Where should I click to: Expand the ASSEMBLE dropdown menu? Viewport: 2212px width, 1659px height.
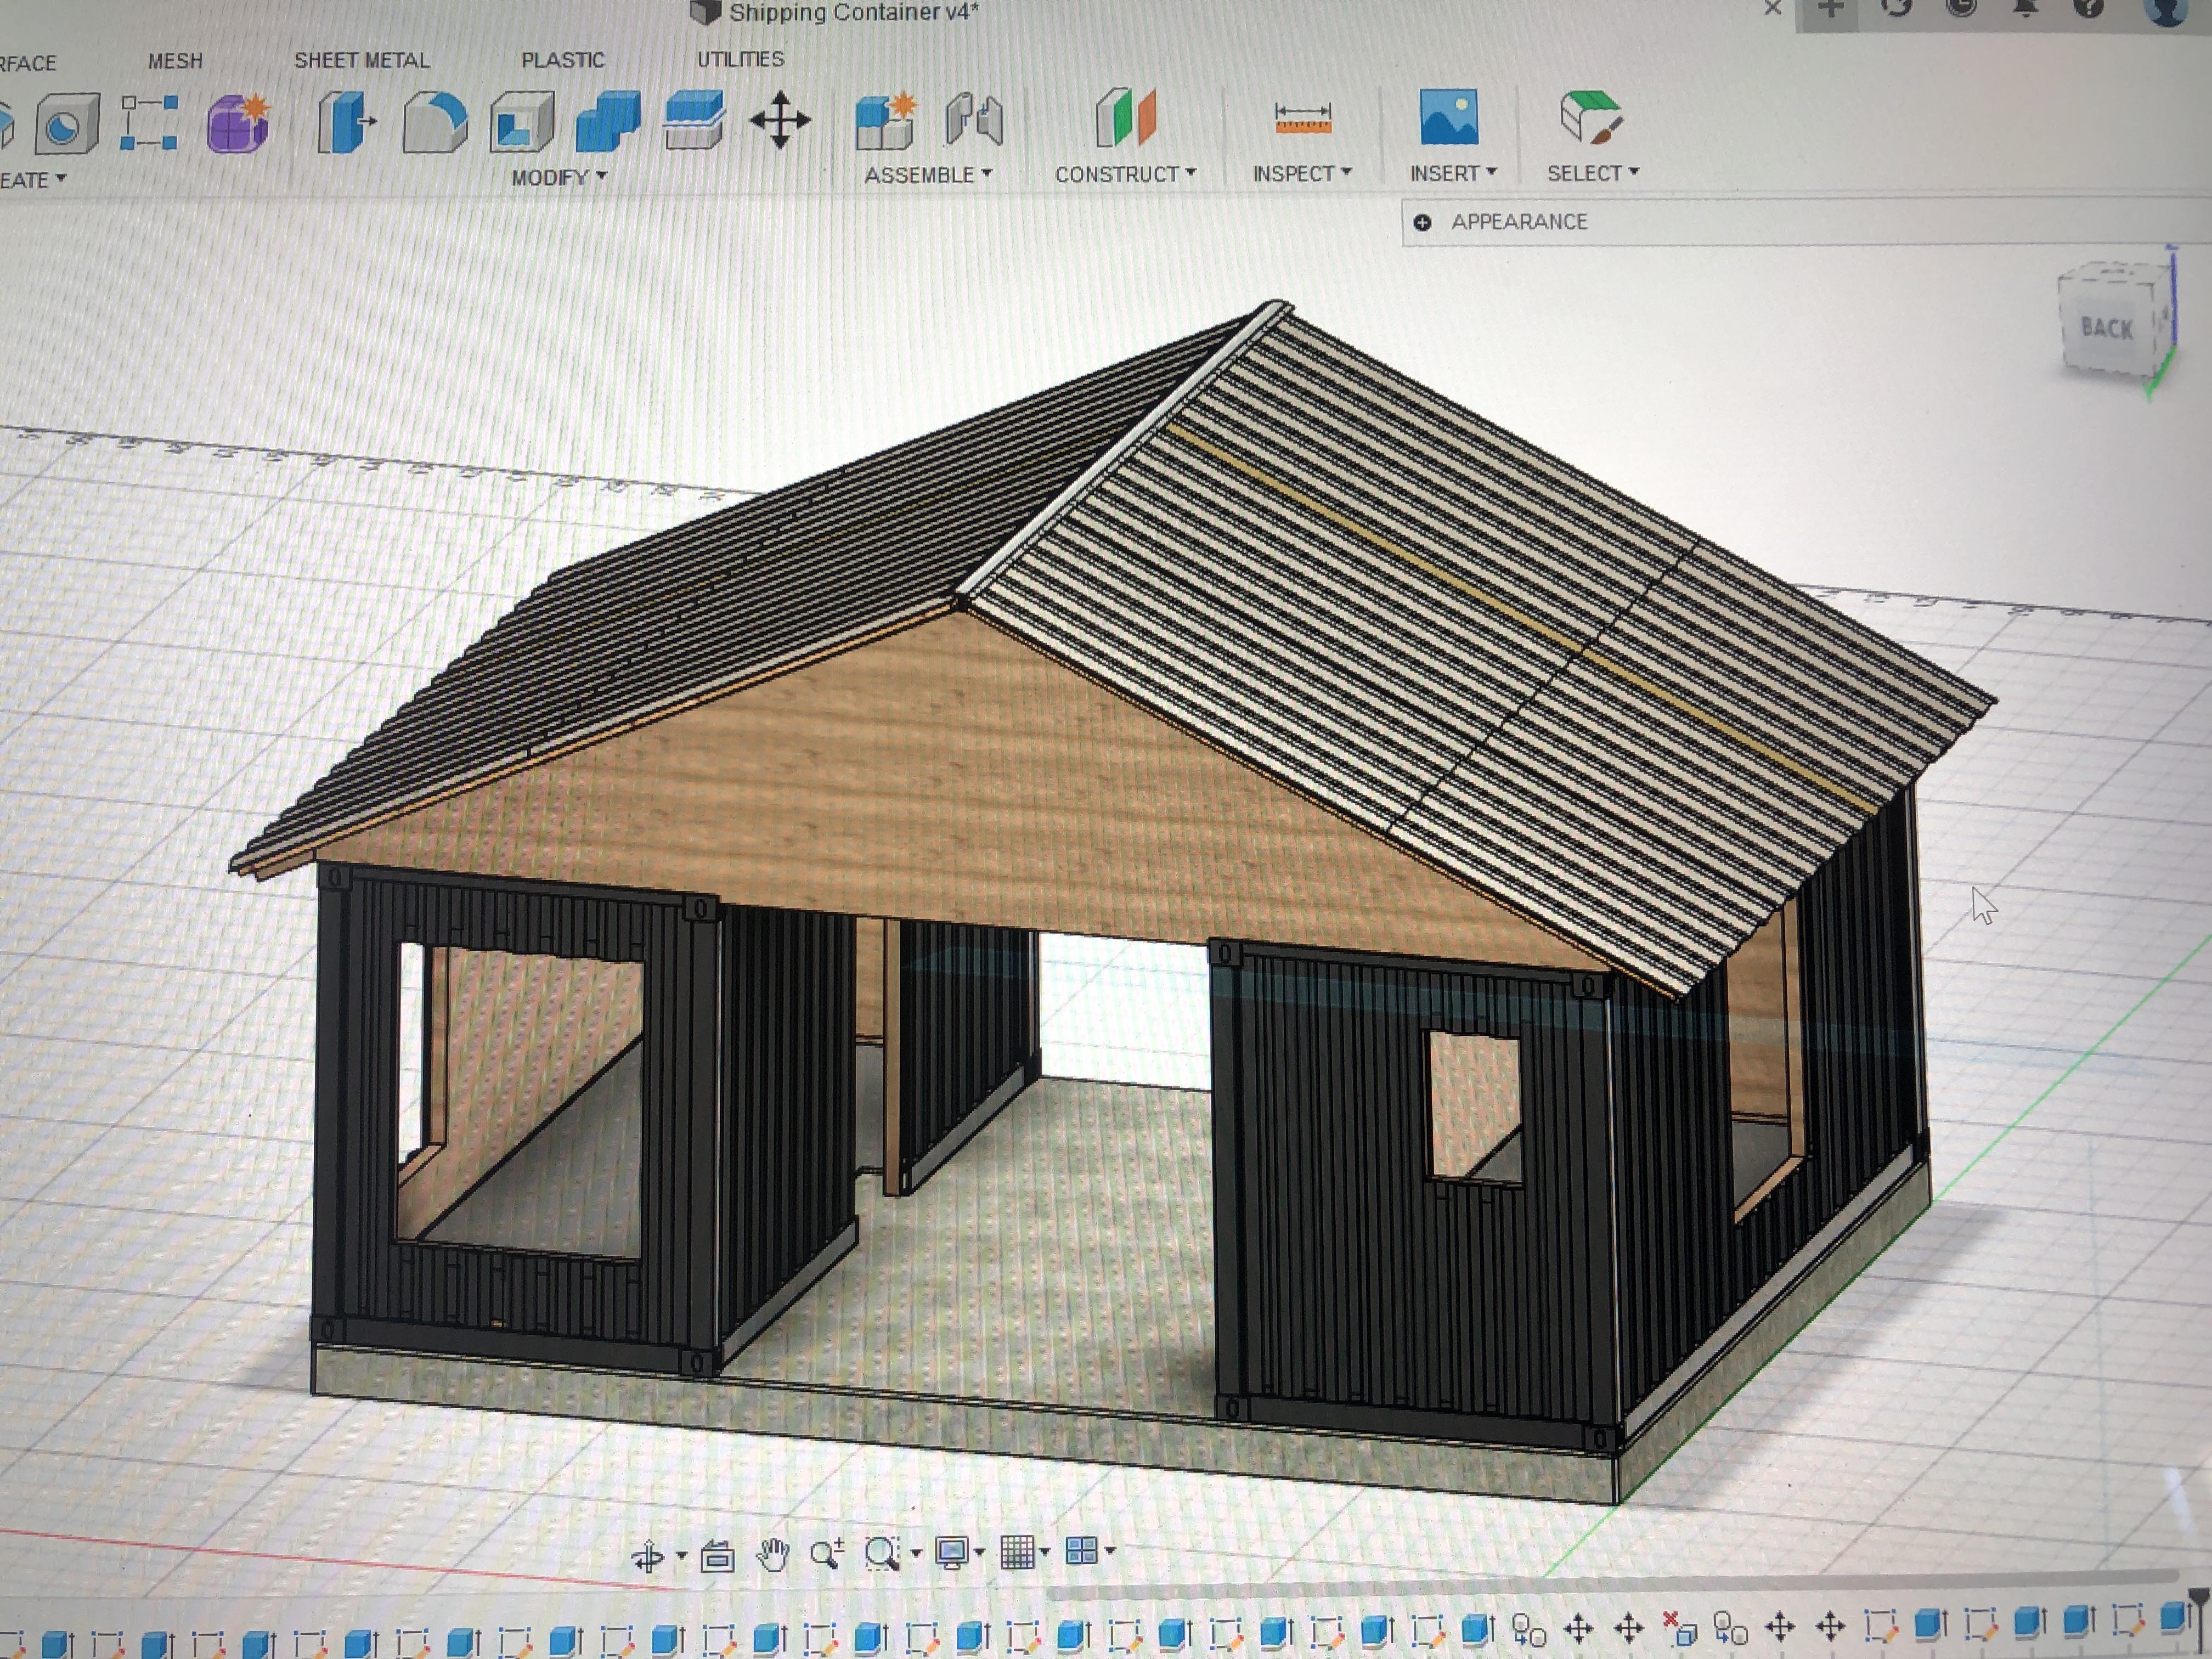(928, 174)
